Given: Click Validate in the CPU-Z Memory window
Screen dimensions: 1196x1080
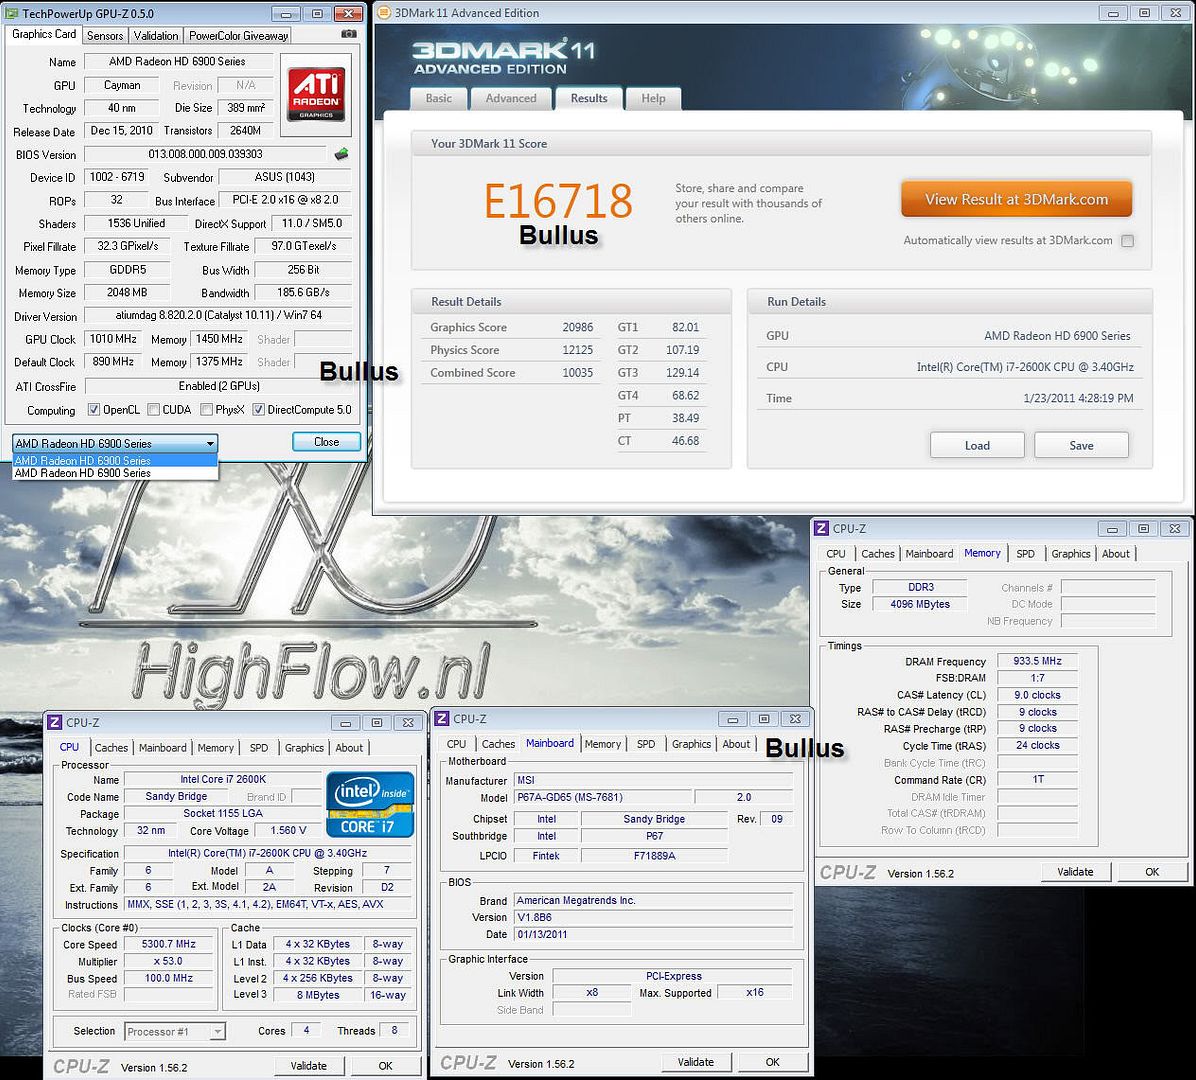Looking at the screenshot, I should click(x=1075, y=872).
